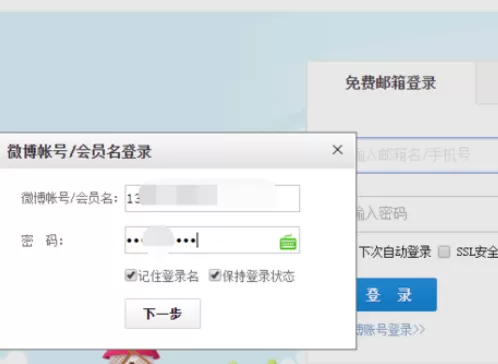Switch to the 免费邮箱登录 tab
This screenshot has width=498, height=364.
pyautogui.click(x=391, y=83)
